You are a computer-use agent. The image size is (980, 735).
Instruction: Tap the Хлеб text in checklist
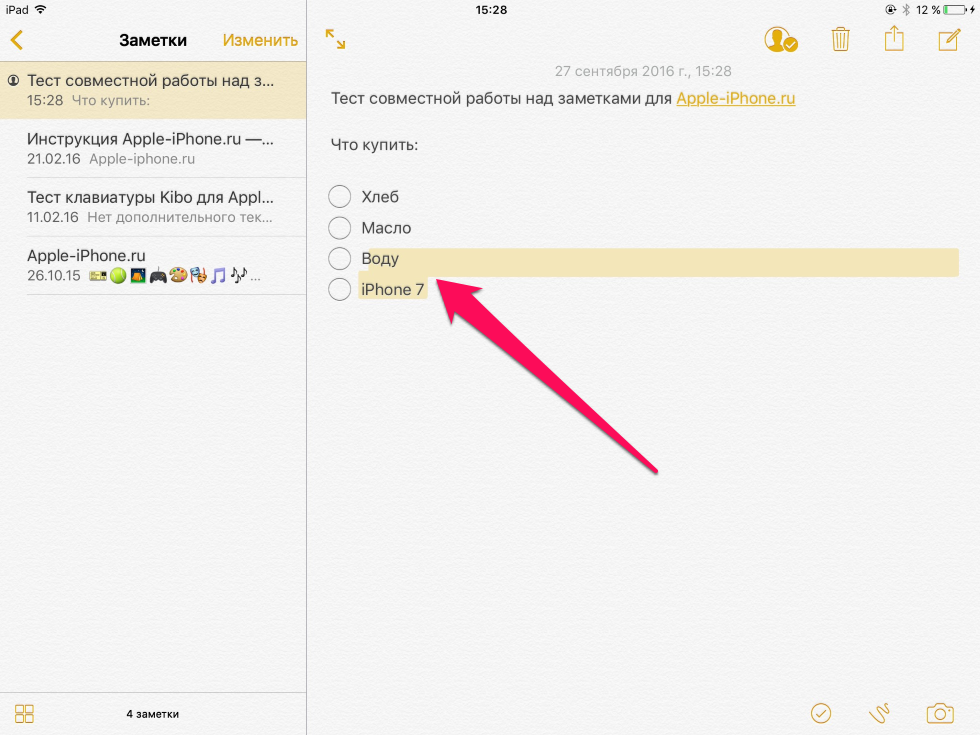pos(380,197)
